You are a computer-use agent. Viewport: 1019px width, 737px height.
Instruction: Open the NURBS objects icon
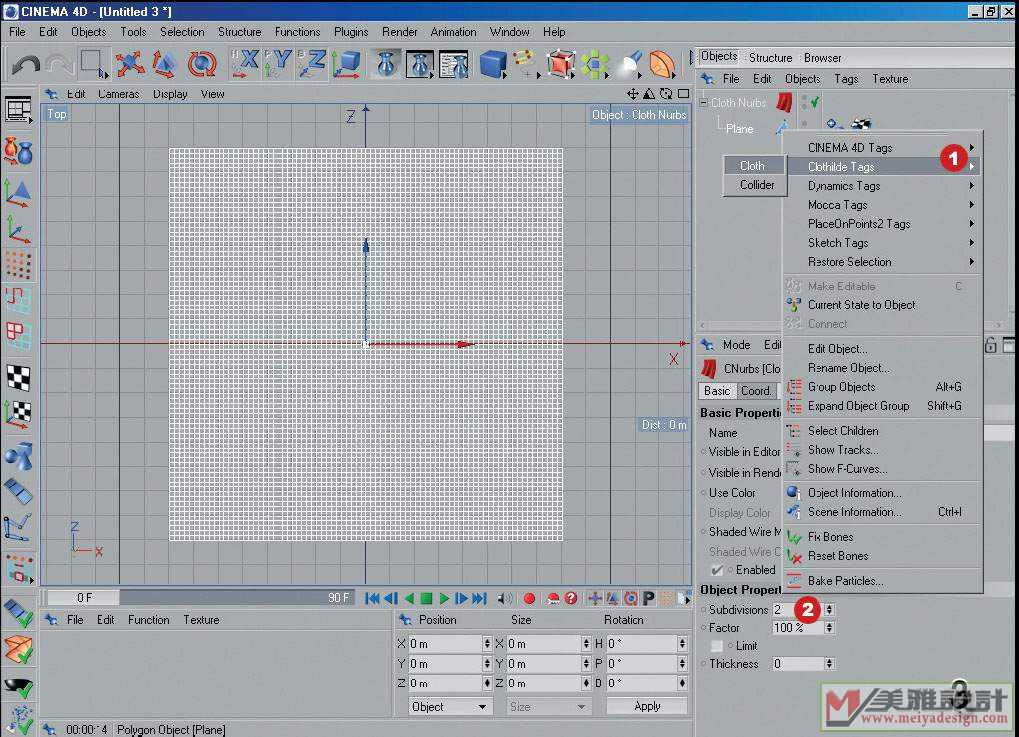point(560,64)
